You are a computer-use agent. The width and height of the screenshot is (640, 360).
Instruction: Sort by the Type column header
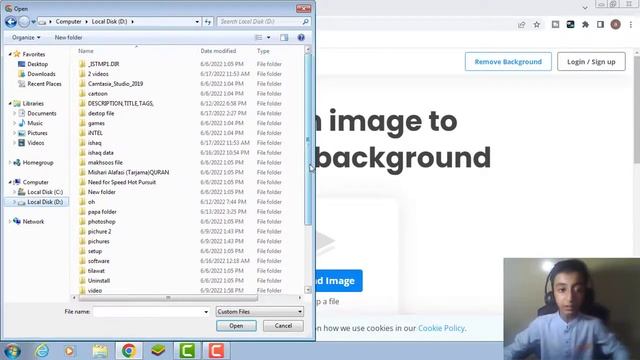coord(263,51)
